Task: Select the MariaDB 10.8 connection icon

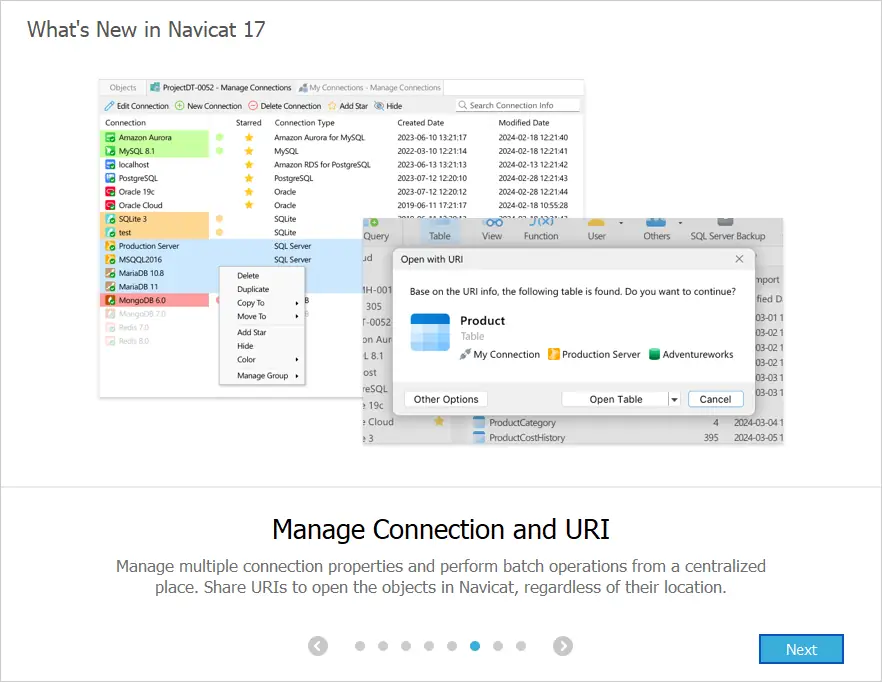Action: 110,273
